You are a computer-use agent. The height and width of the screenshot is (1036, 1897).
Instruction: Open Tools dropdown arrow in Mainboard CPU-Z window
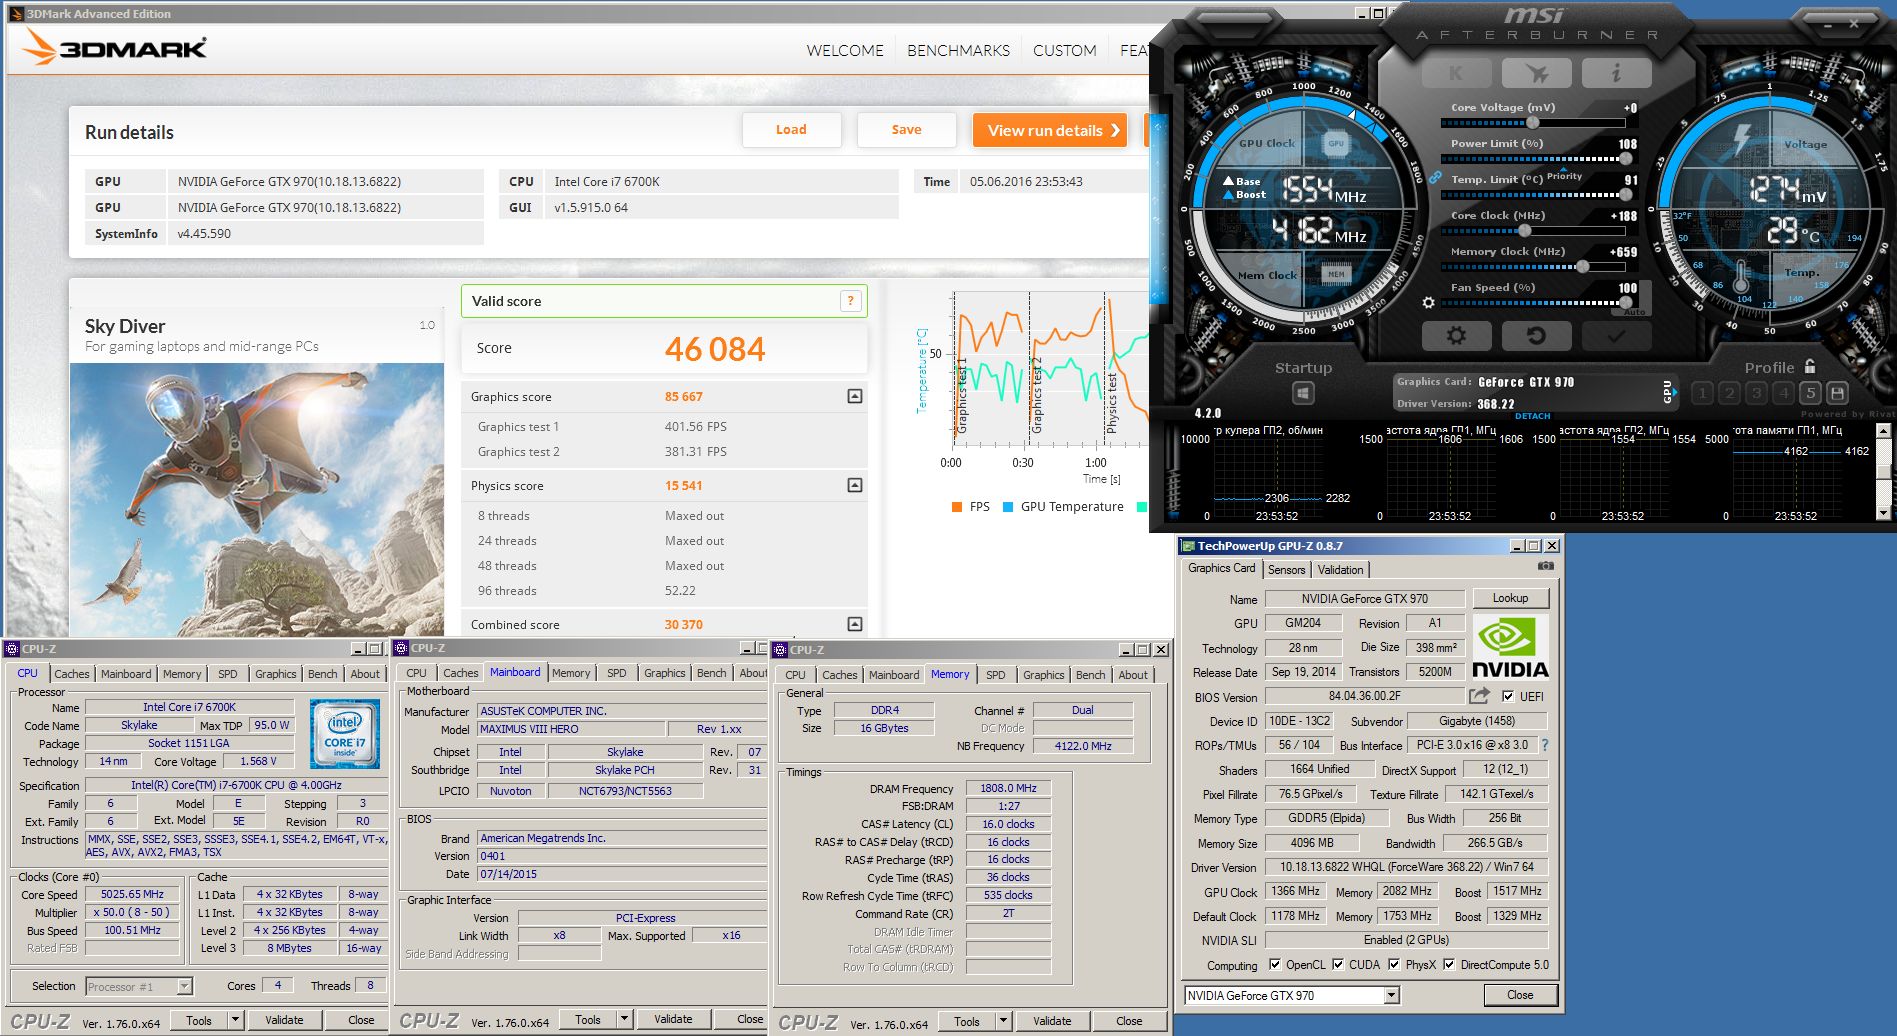pyautogui.click(x=625, y=1019)
